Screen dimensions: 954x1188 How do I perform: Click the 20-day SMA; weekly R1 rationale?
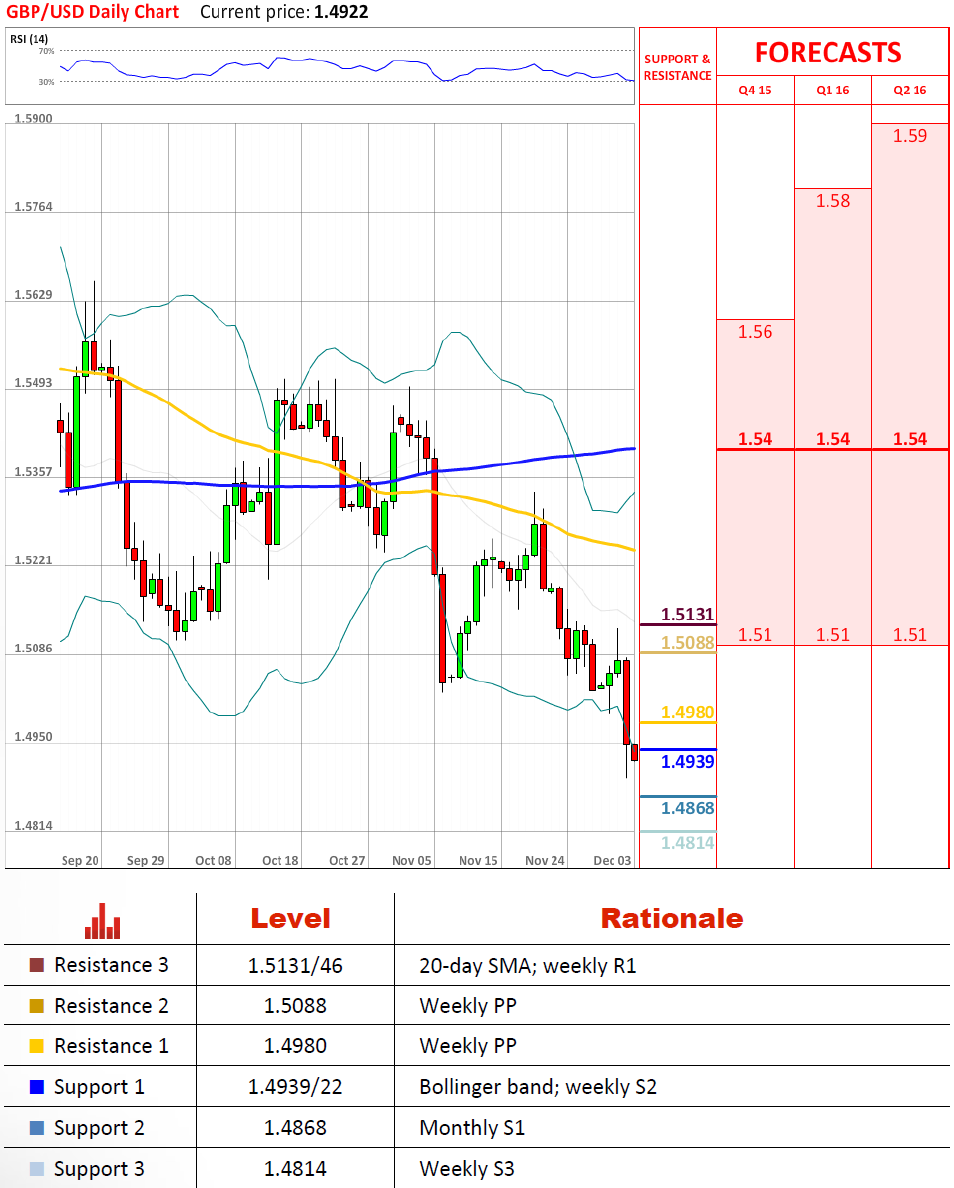click(x=527, y=966)
